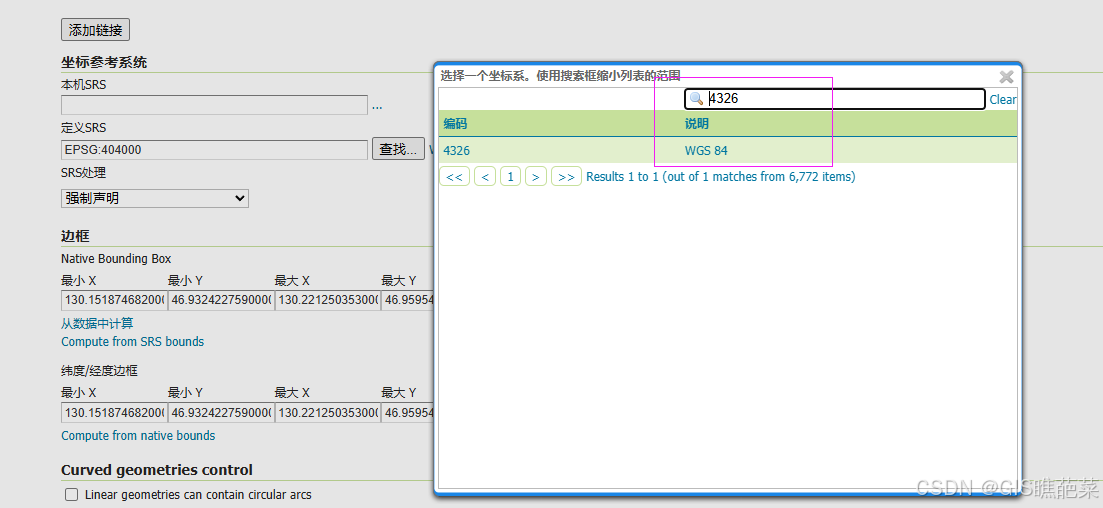The image size is (1103, 508).
Task: Click Compute from native bounds link
Action: point(138,436)
